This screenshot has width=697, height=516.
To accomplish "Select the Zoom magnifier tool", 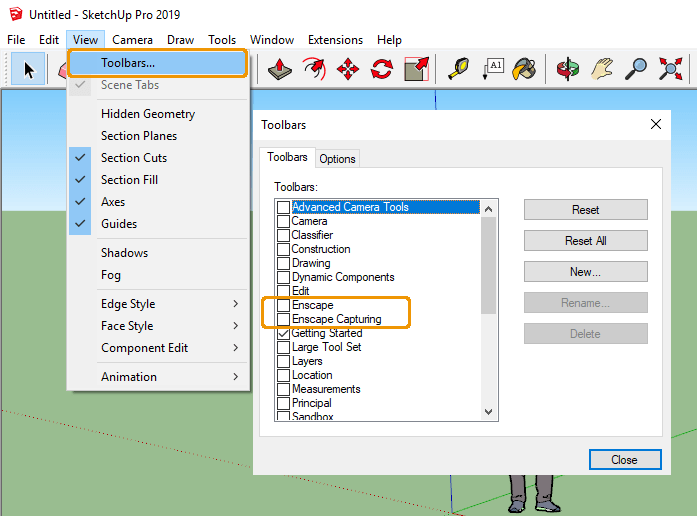I will click(x=636, y=69).
